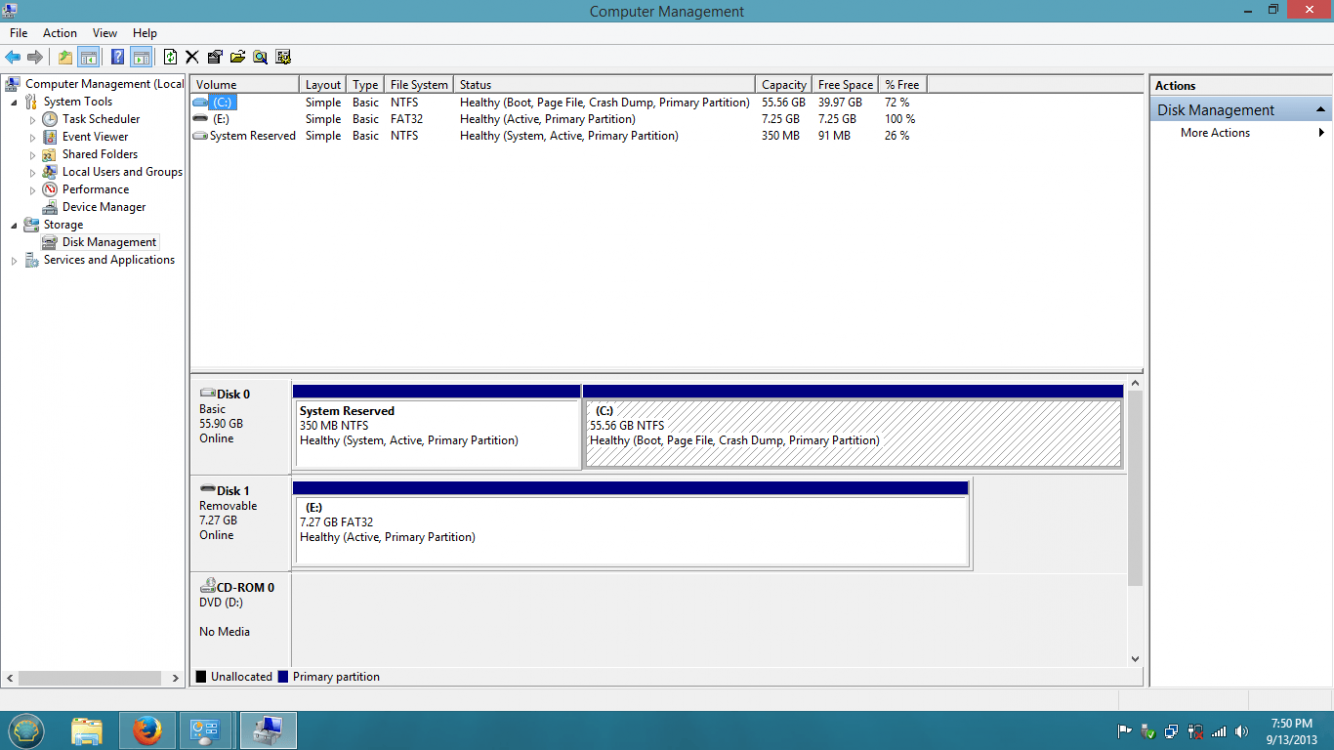Click Safely Remove Hardware tray icon
The height and width of the screenshot is (750, 1334).
(1147, 732)
